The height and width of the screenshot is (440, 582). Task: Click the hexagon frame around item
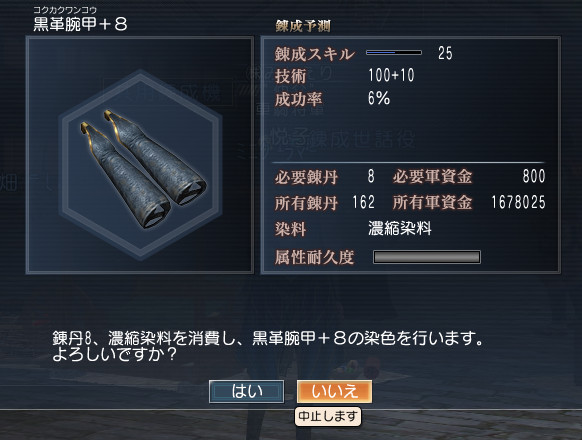click(x=141, y=164)
